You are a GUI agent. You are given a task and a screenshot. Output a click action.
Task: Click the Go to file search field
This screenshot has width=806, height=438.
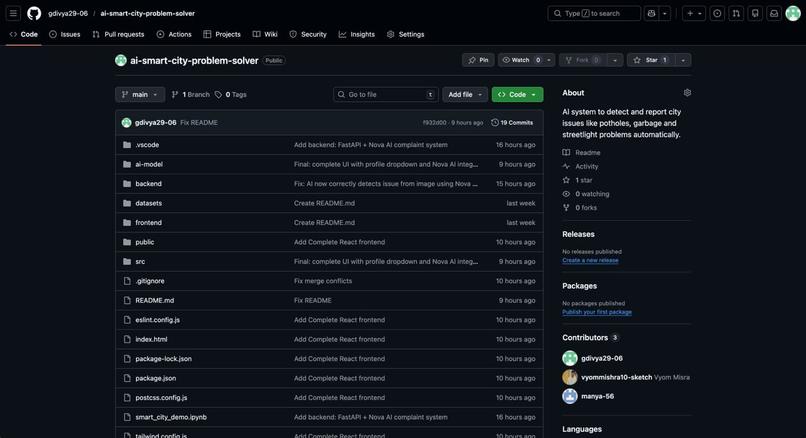tap(386, 95)
